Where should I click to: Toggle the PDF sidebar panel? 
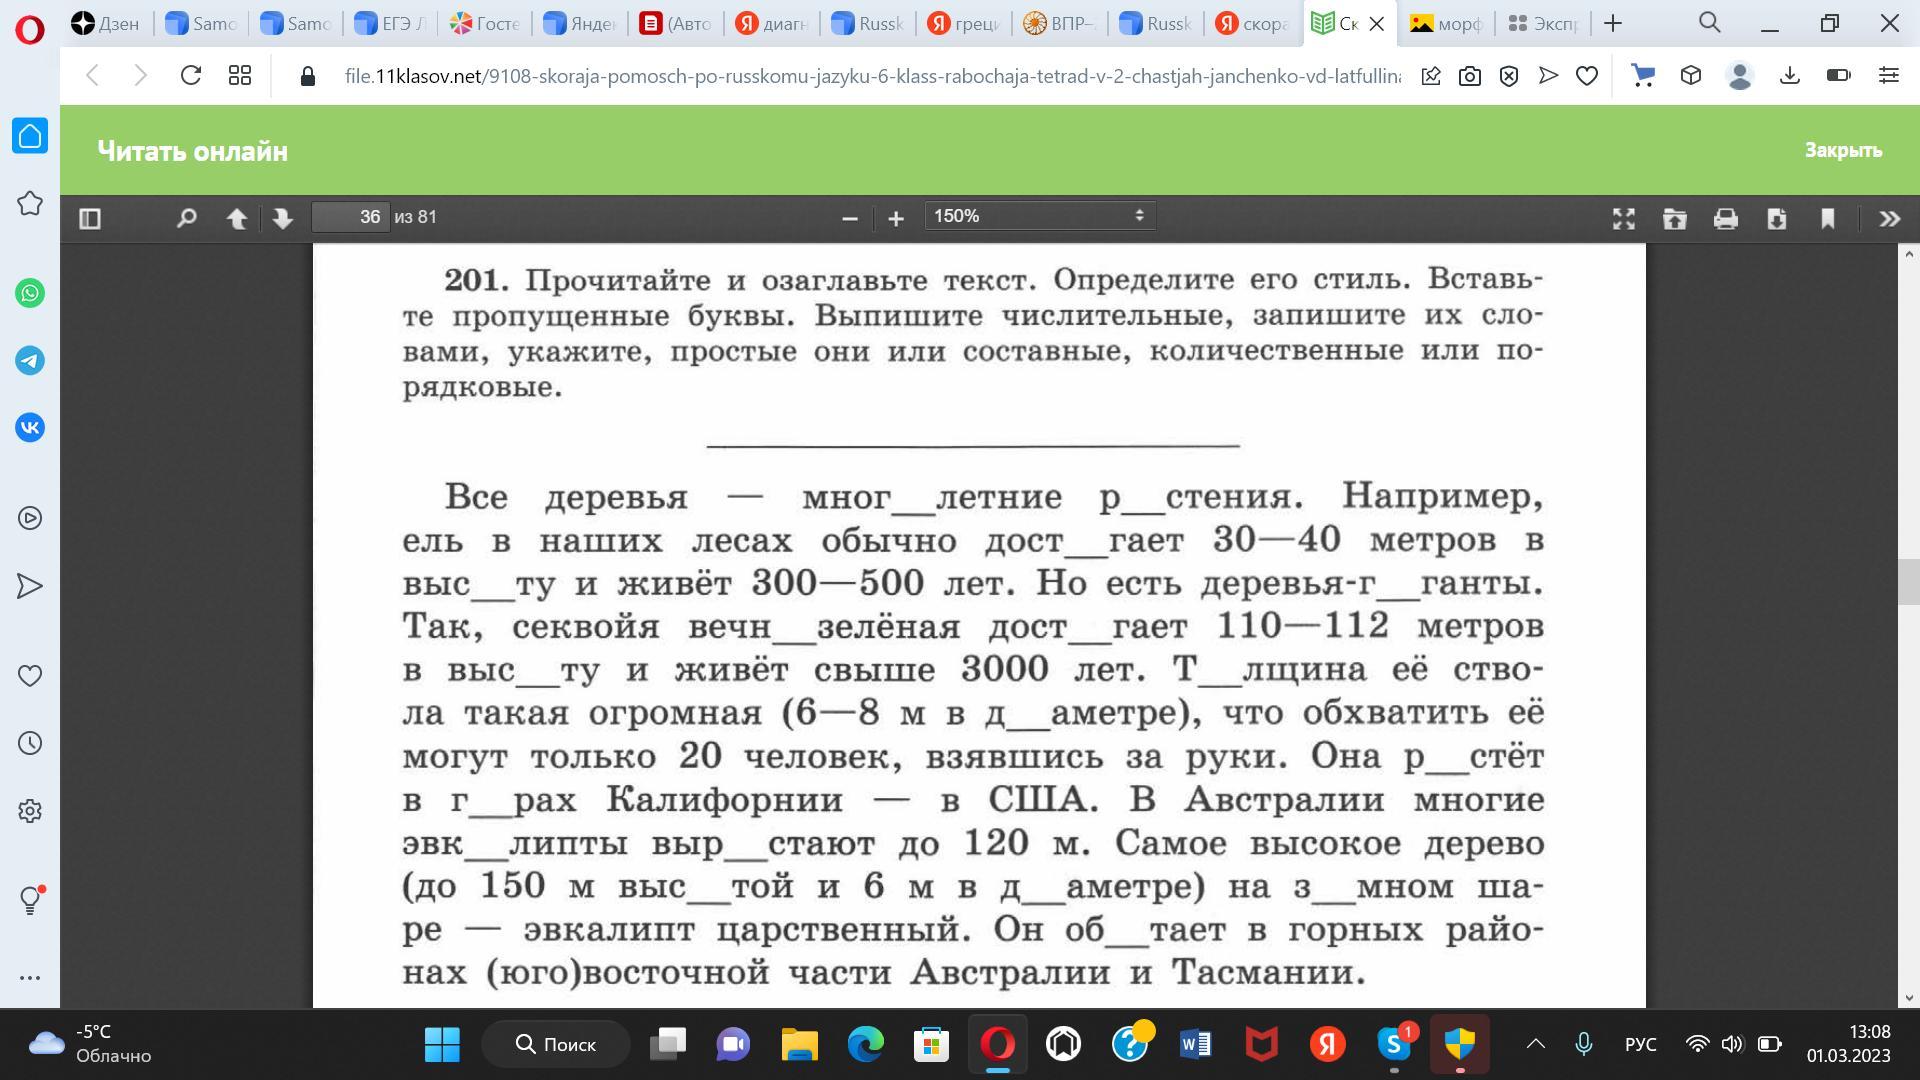click(90, 218)
